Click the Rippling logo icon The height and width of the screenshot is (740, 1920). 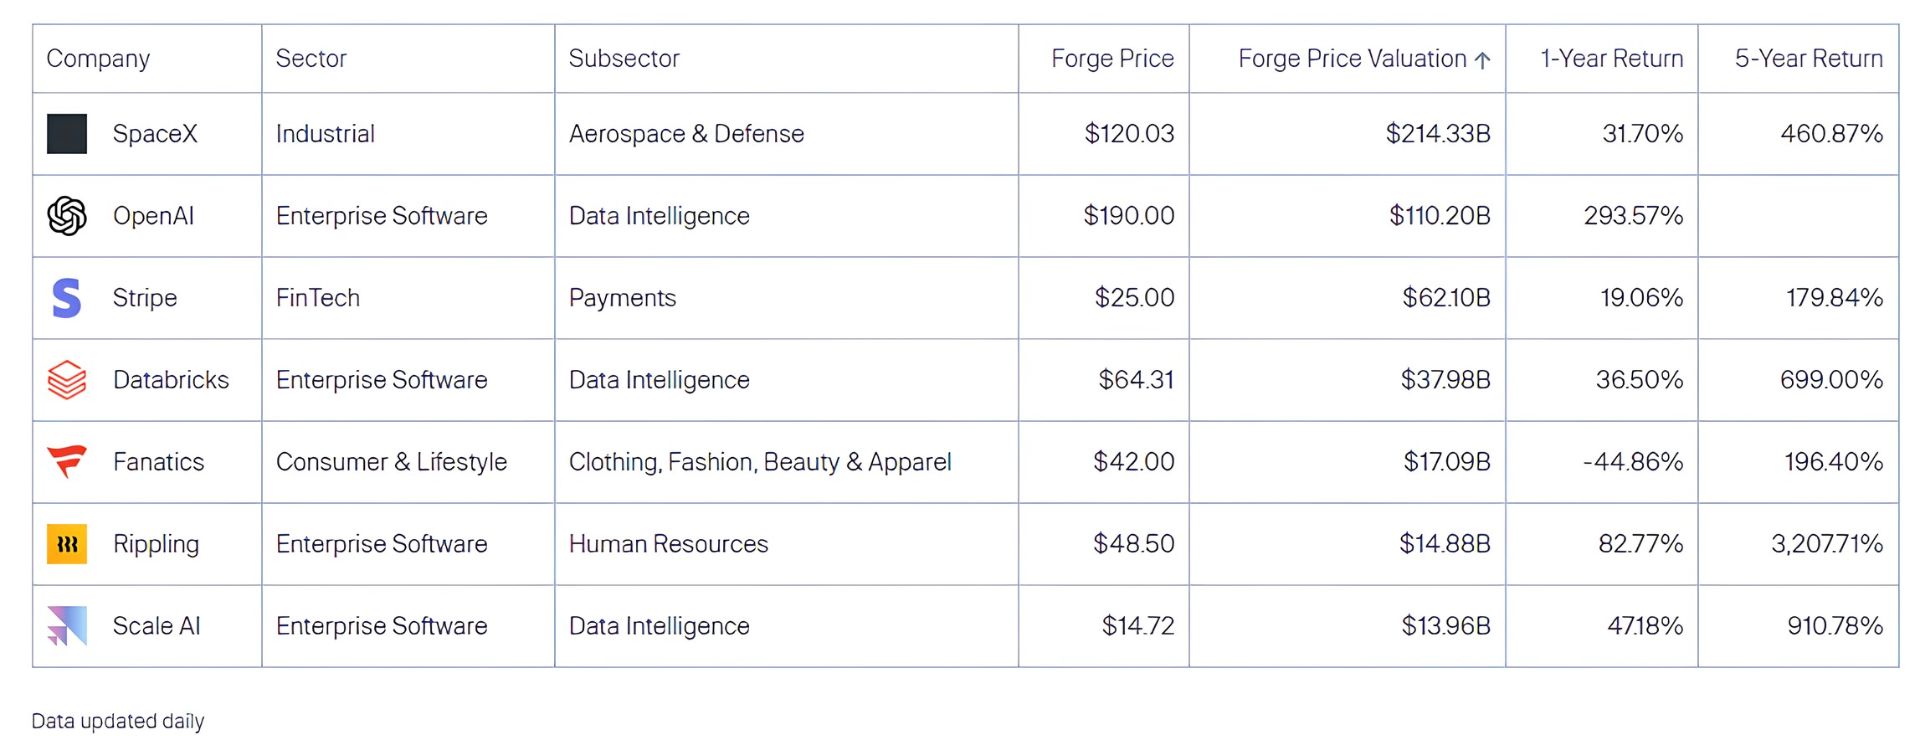[x=67, y=544]
